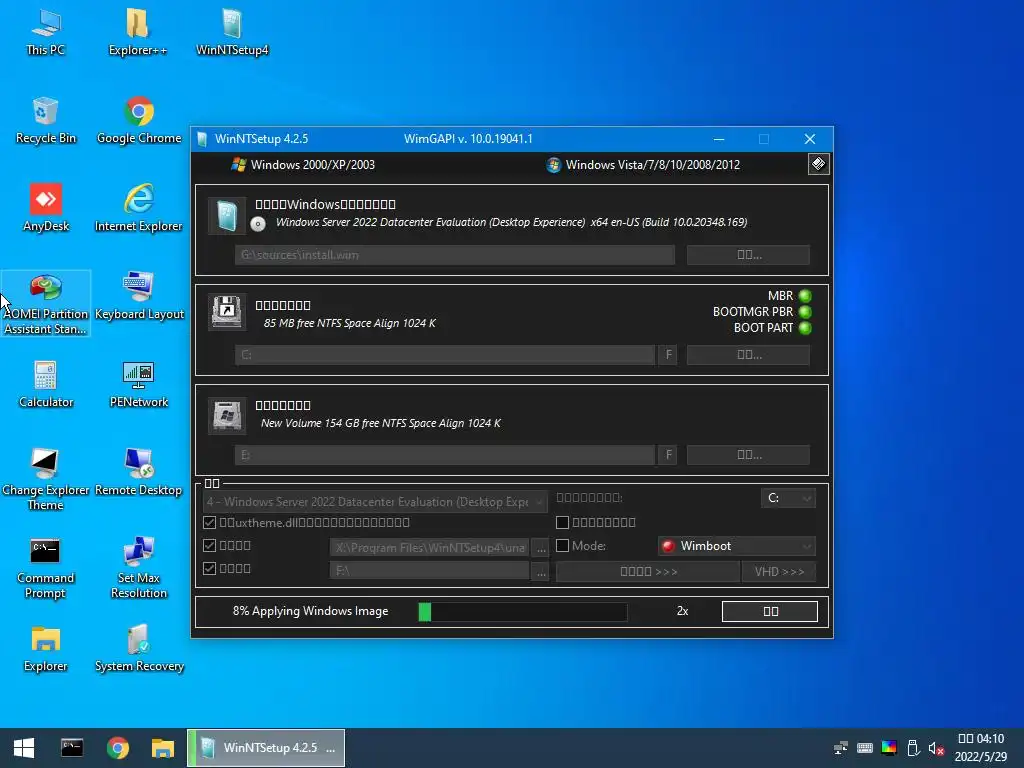Click the Windows install source box icon

coord(227,216)
